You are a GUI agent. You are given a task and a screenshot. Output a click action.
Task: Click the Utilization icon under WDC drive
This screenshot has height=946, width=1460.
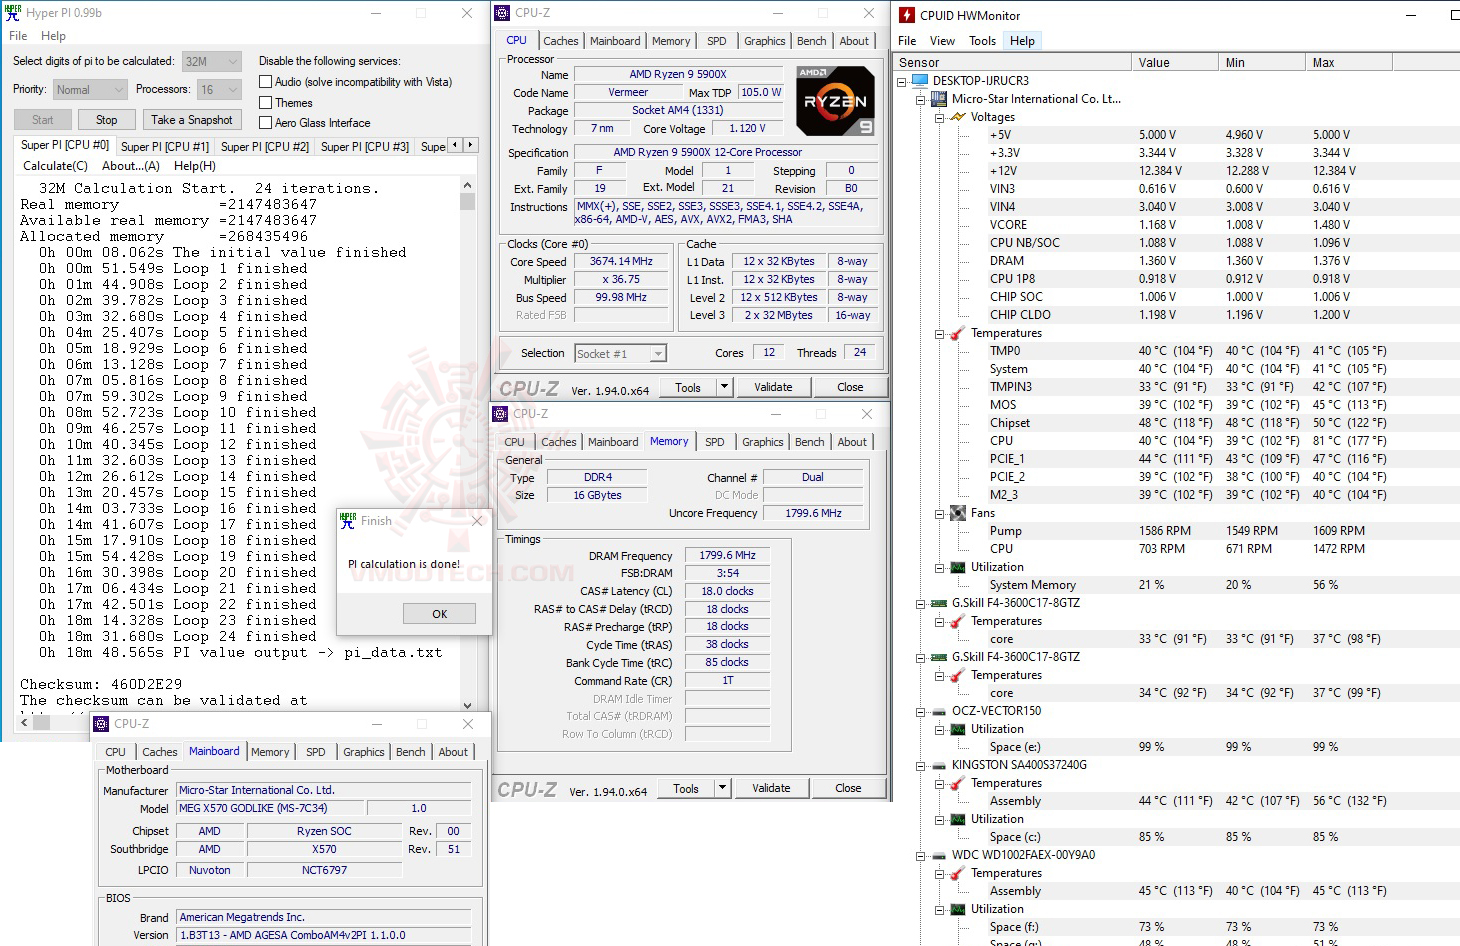957,909
